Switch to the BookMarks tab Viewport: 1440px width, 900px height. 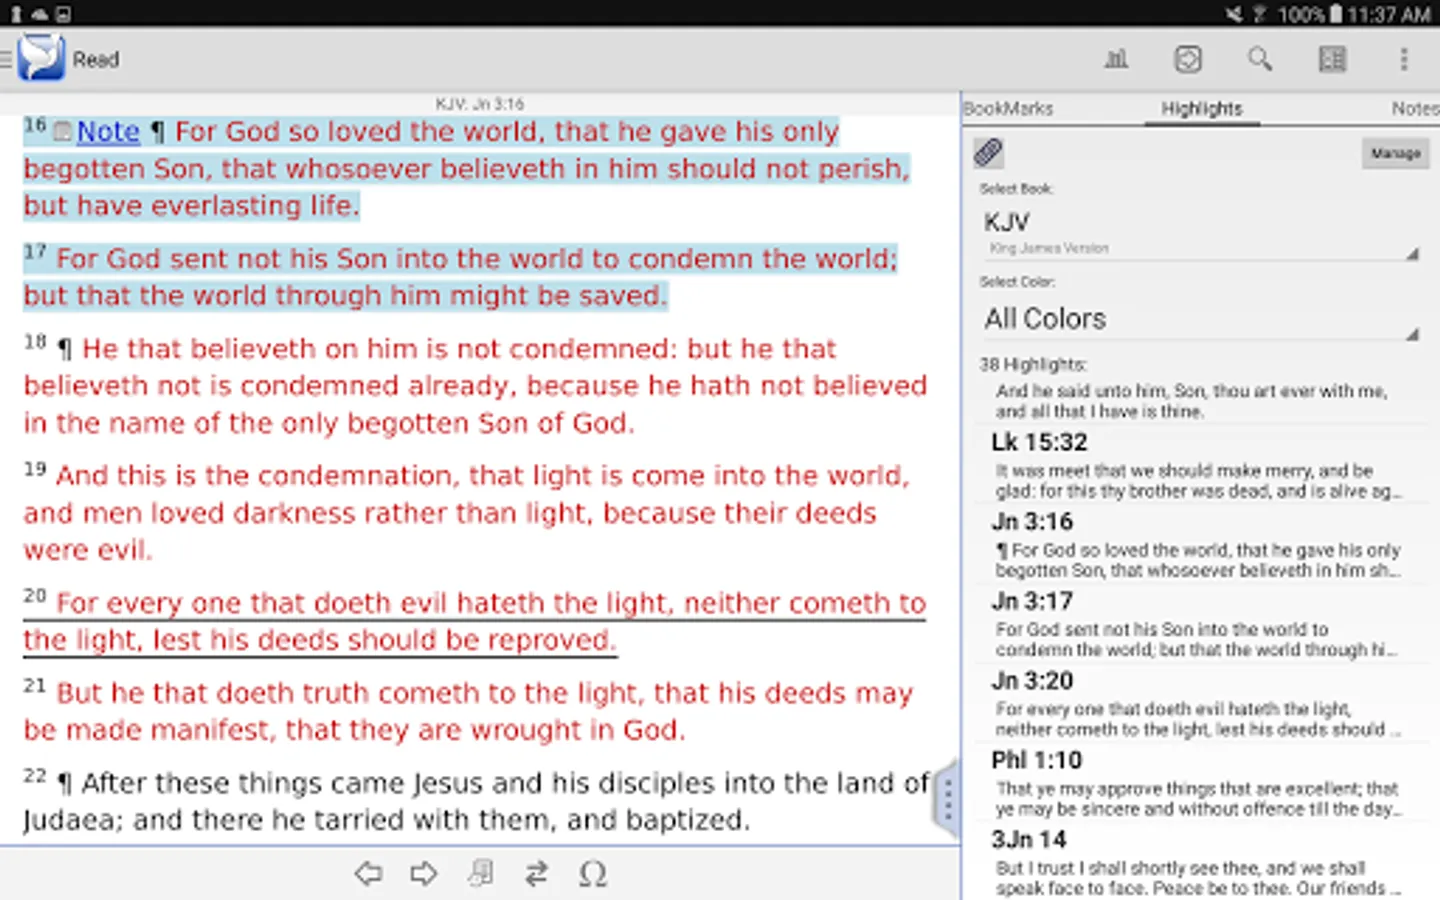pos(1008,108)
